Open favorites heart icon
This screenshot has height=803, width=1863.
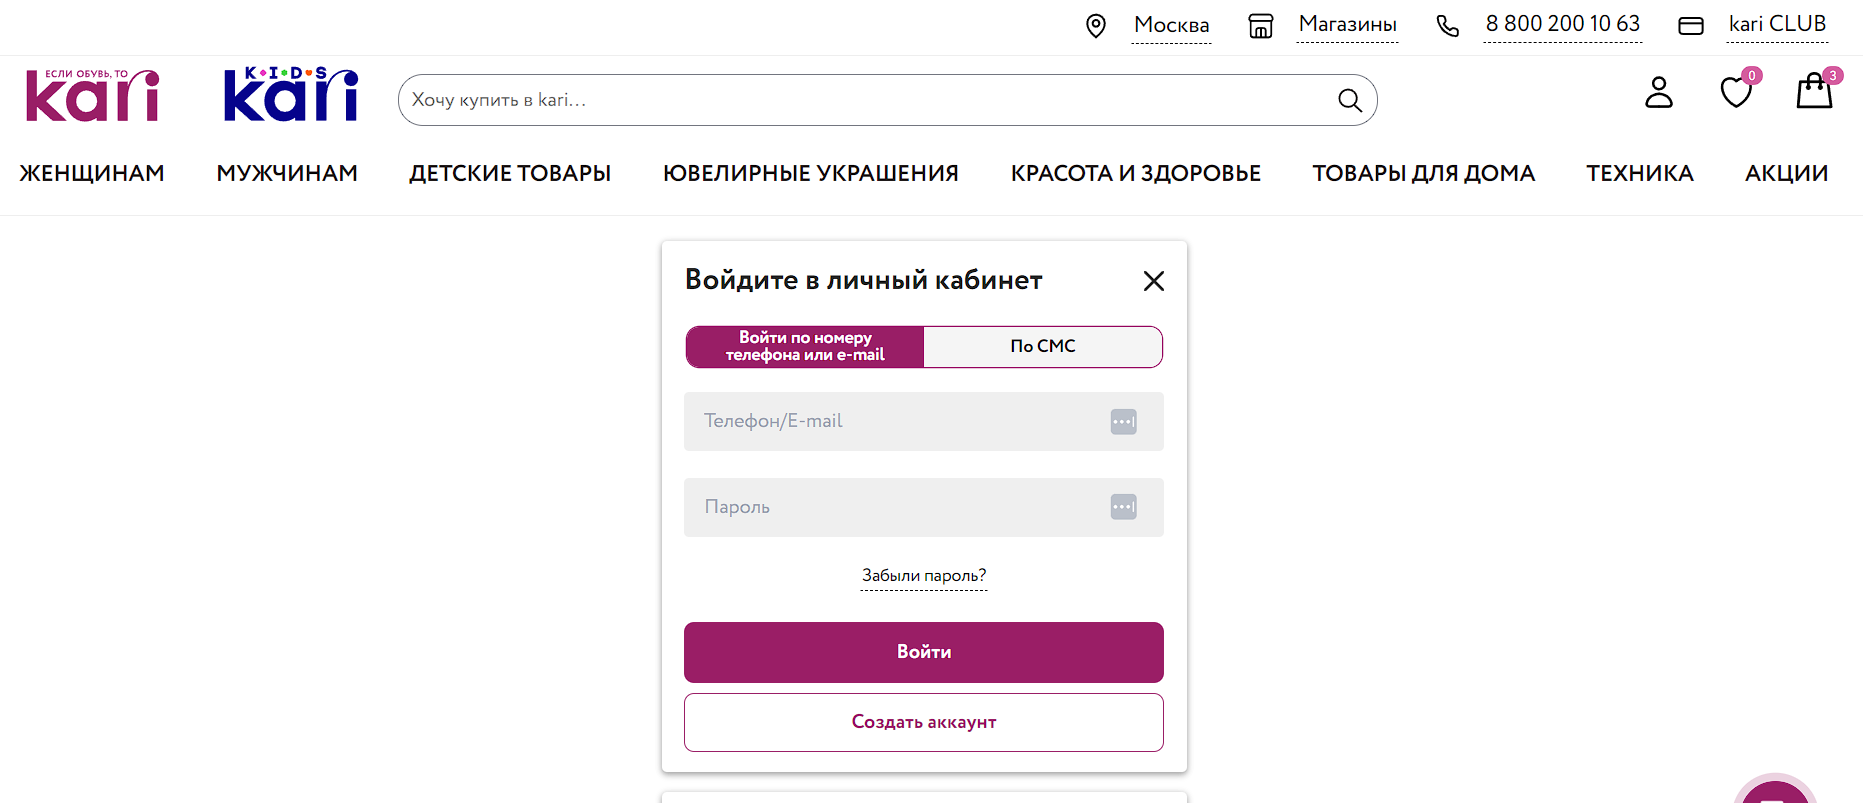coord(1736,93)
